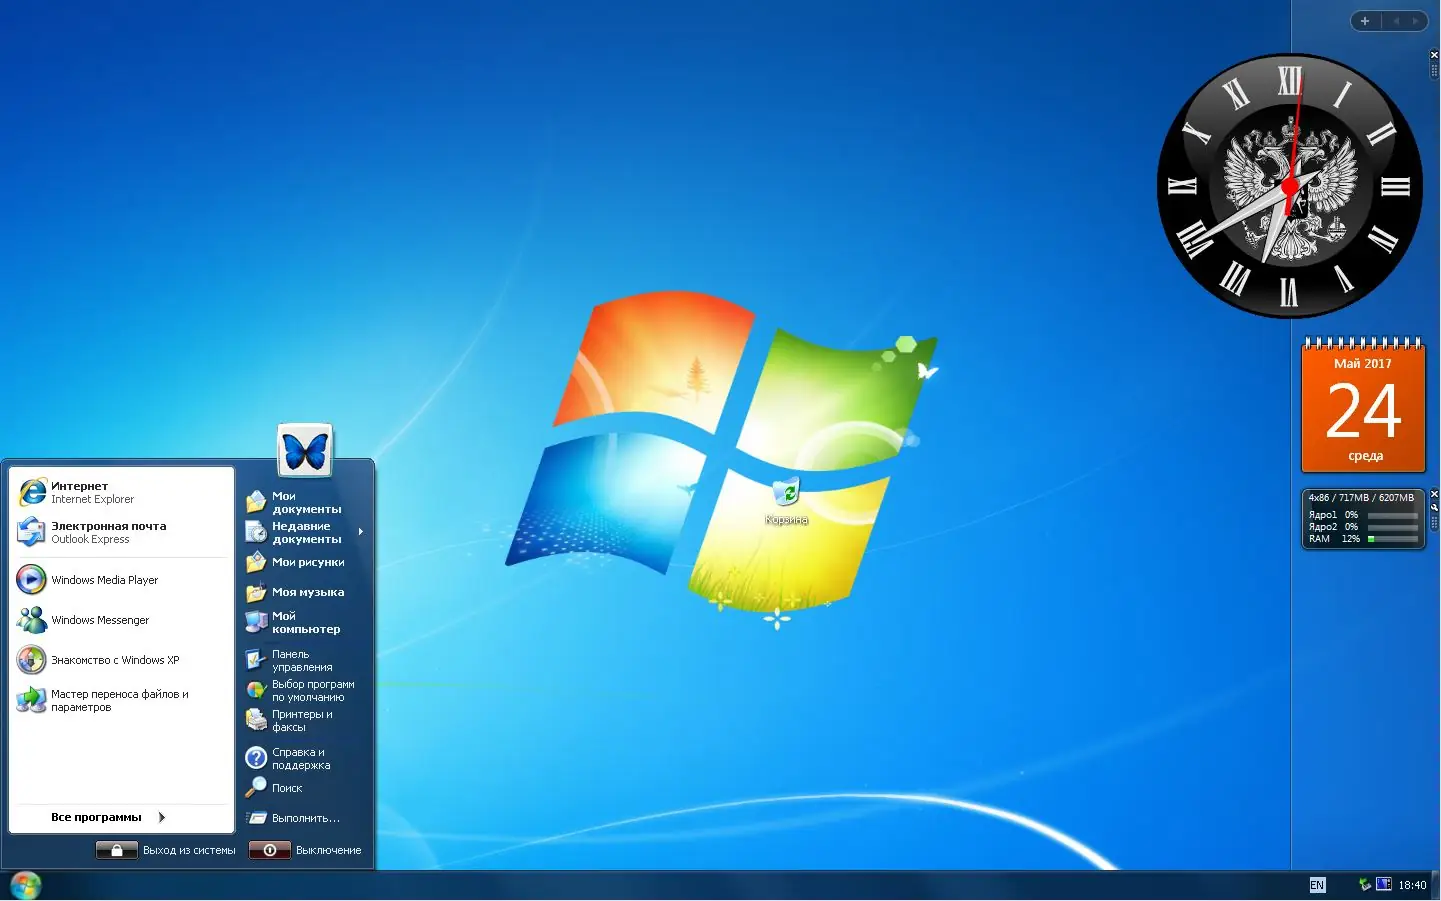Click the blue monitor tray icon
This screenshot has height=901, width=1441.
(1384, 884)
